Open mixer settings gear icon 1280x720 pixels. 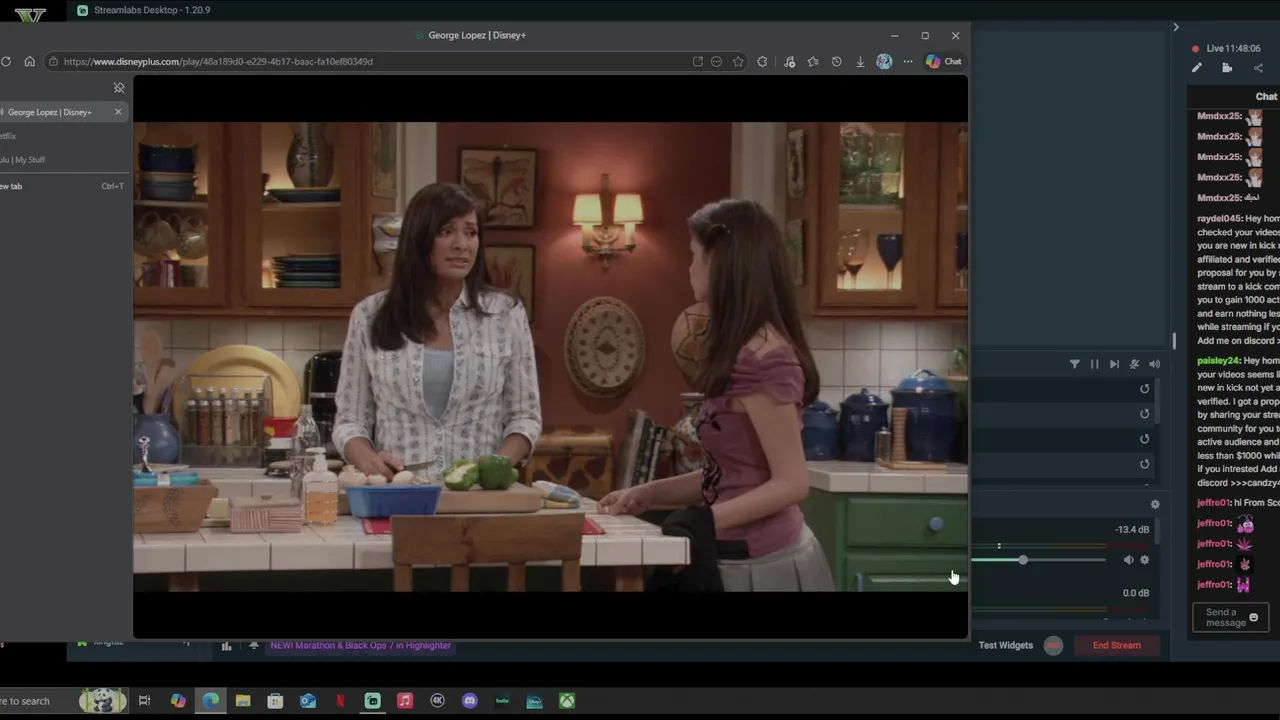pyautogui.click(x=1155, y=505)
